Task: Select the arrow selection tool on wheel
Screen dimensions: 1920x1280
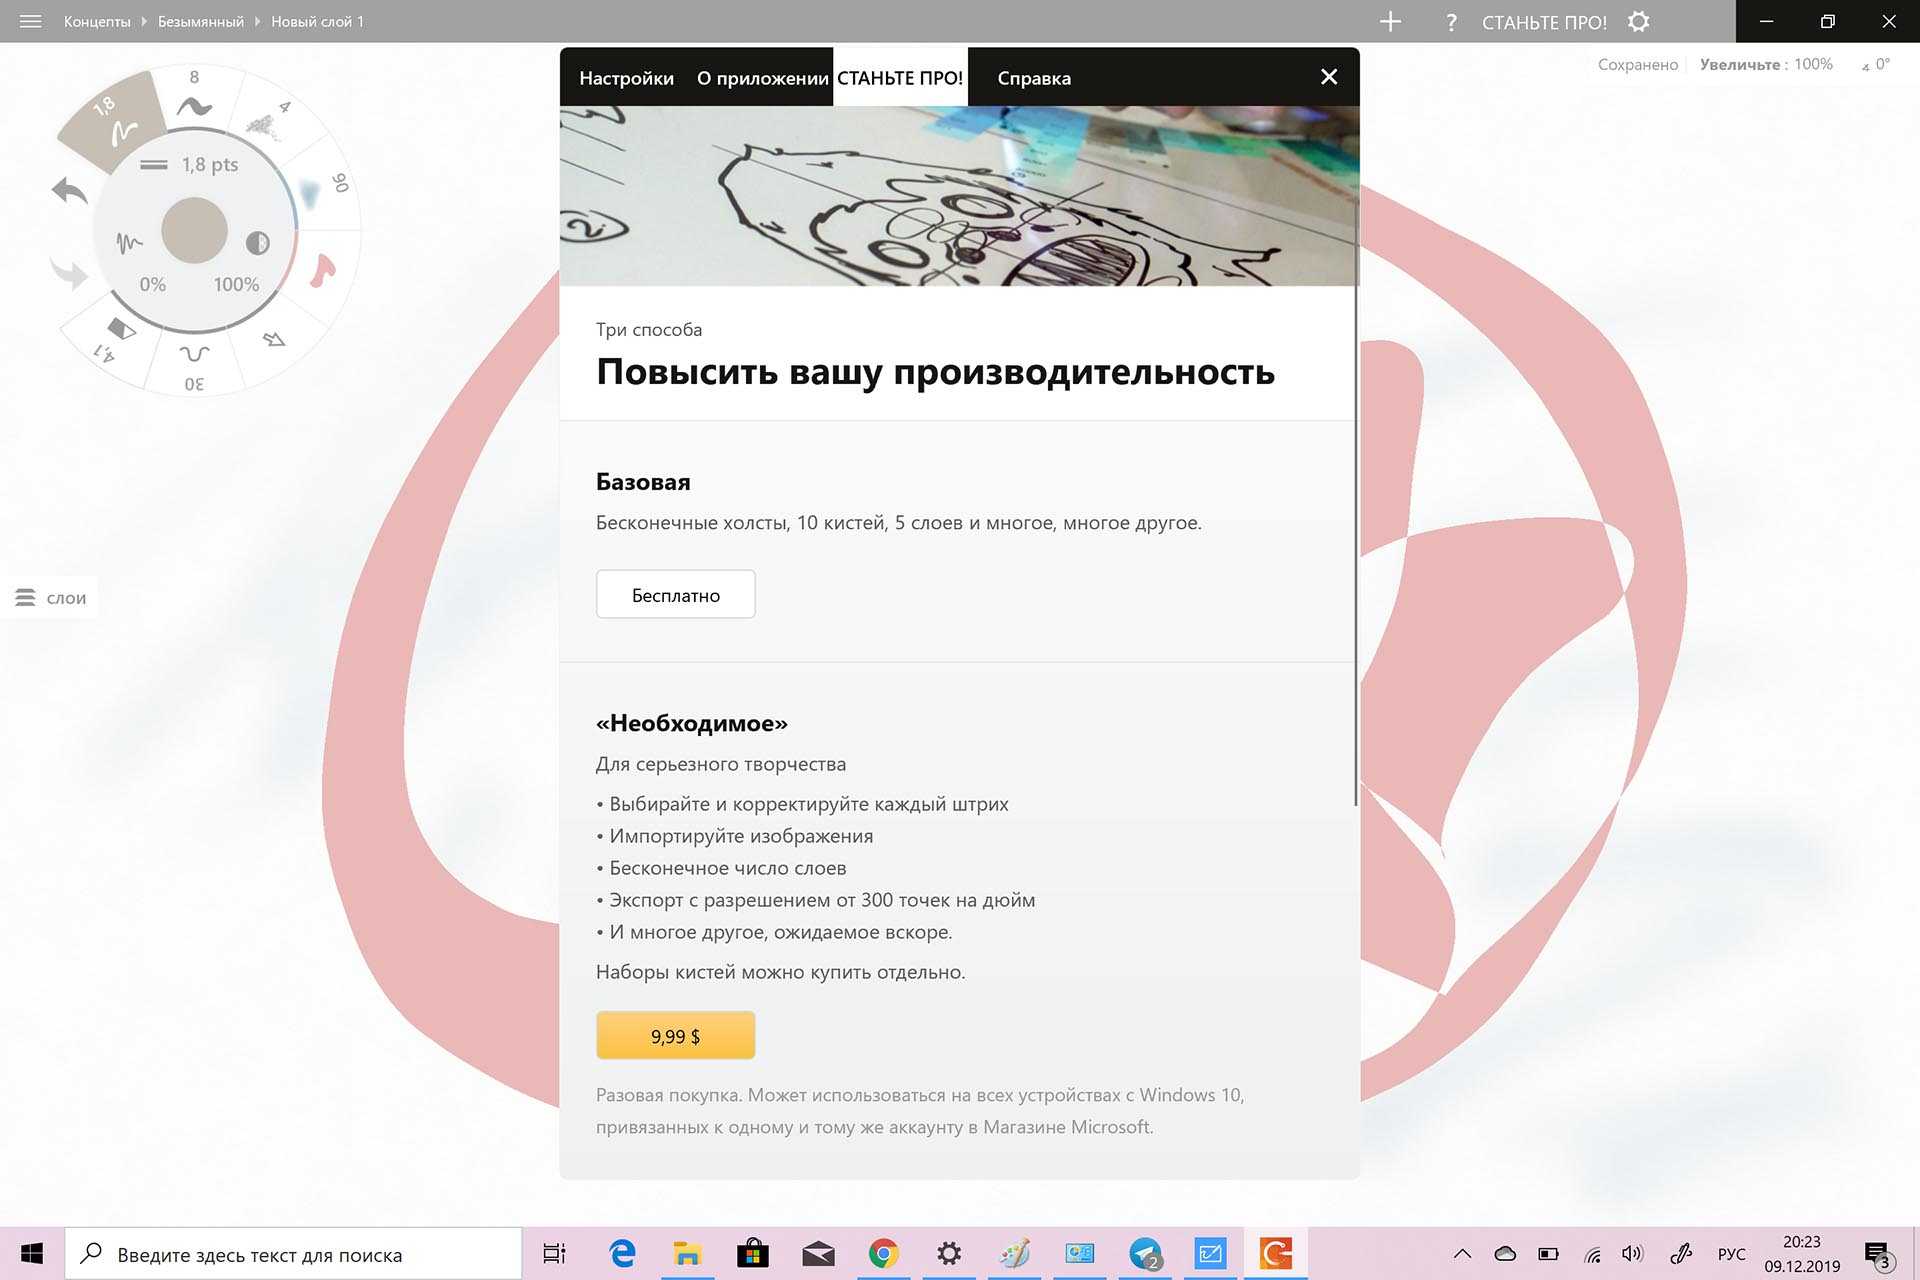Action: tap(273, 340)
